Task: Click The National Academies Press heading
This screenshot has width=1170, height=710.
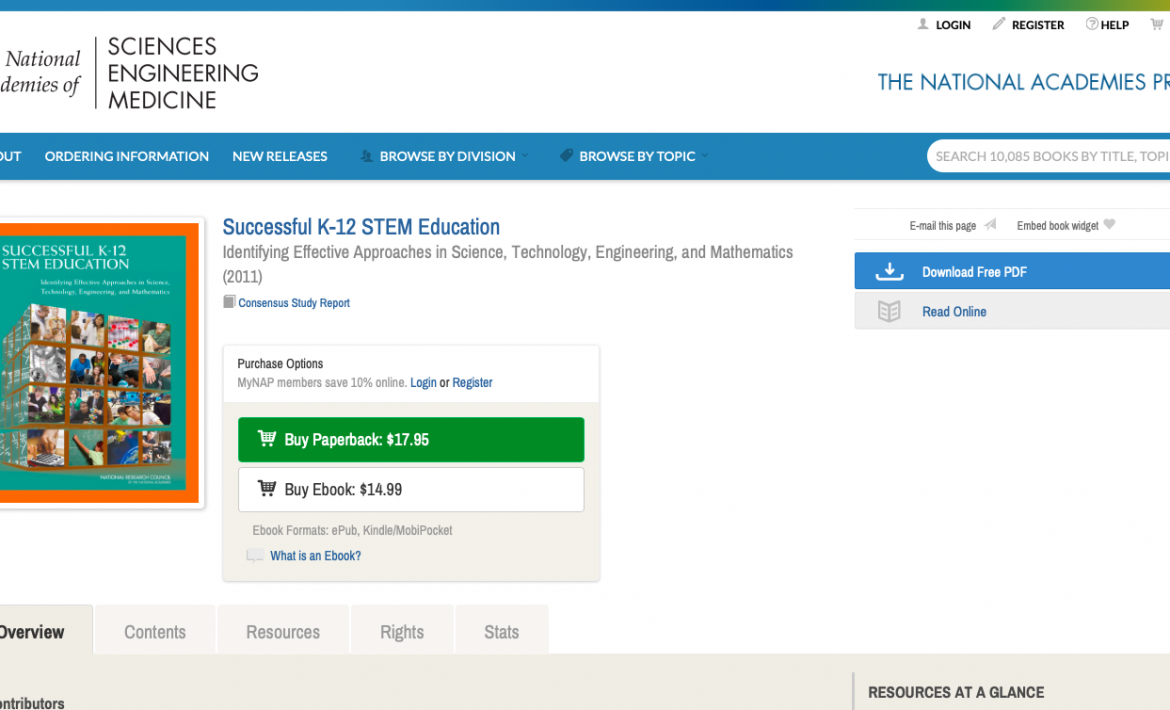Action: [1024, 82]
